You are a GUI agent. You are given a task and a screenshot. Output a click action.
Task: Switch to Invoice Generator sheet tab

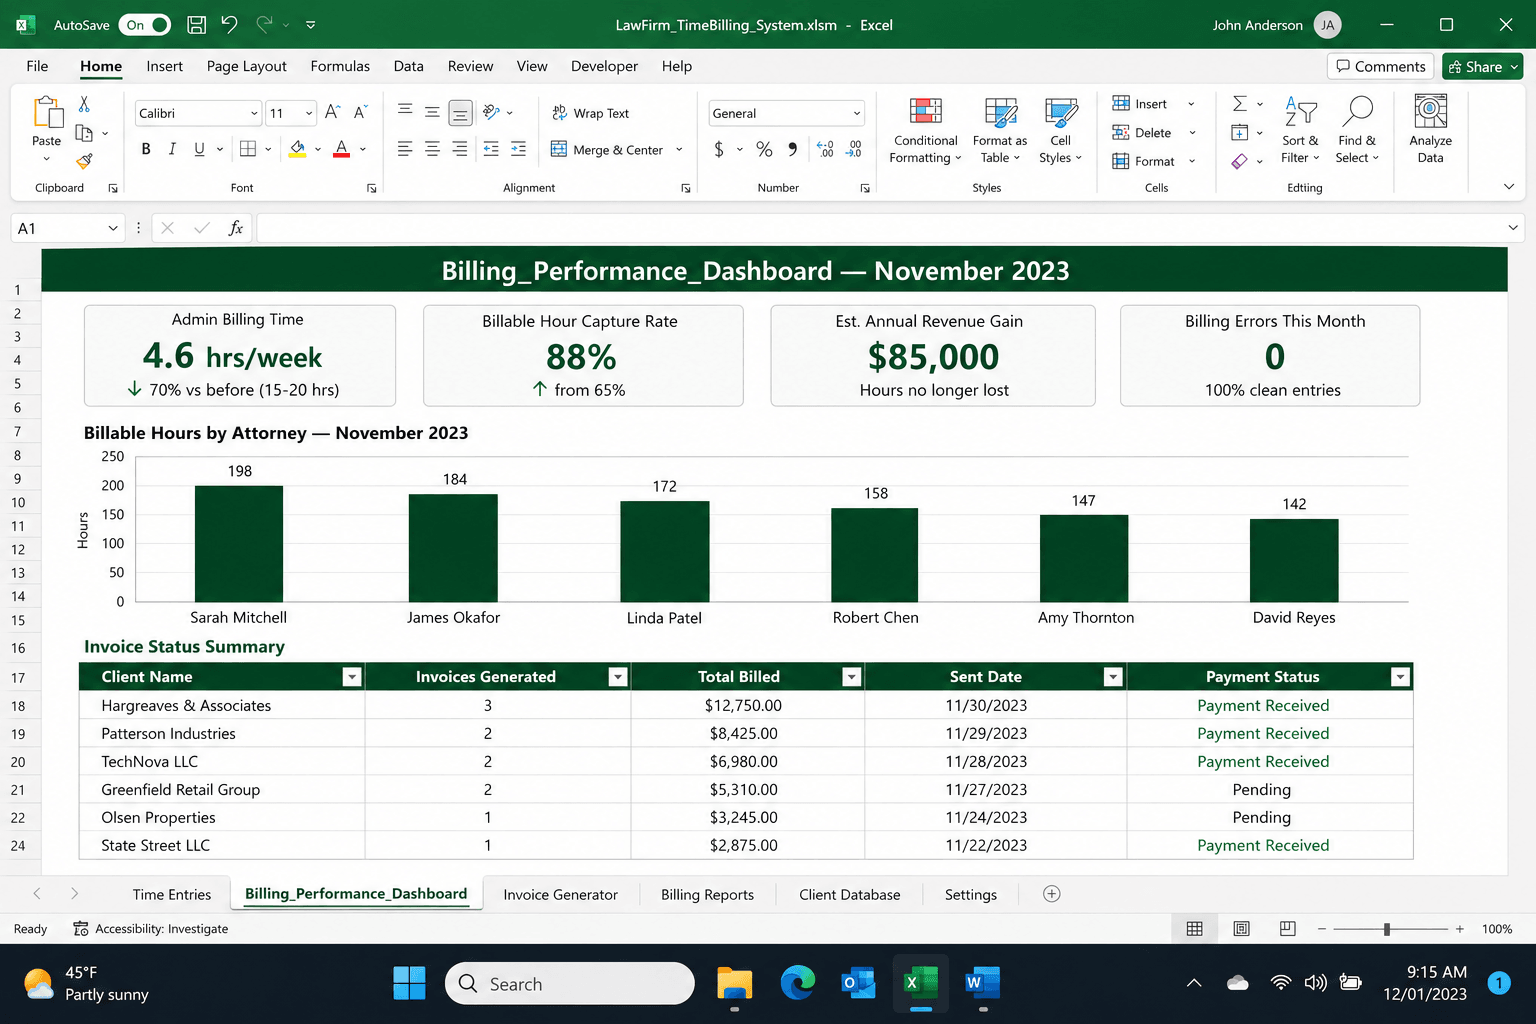560,894
